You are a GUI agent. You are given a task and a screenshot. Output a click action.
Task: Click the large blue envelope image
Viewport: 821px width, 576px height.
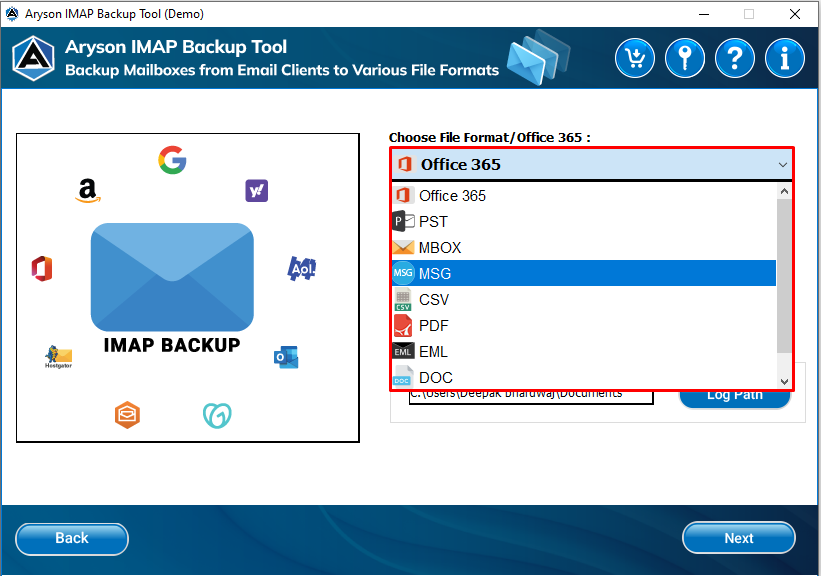[x=172, y=277]
